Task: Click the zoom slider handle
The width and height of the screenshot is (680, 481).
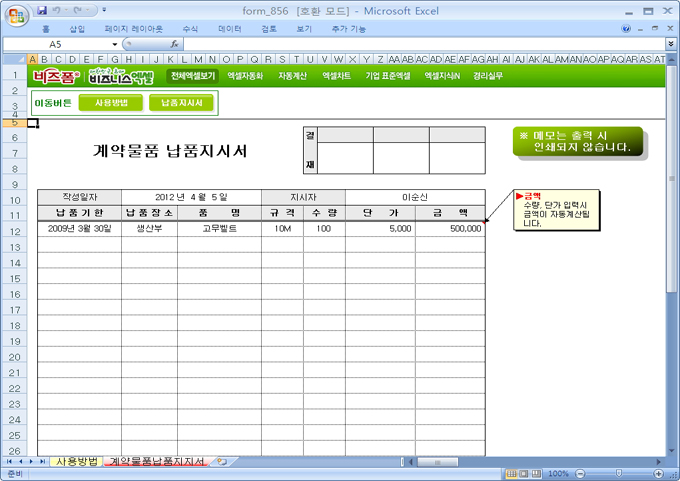Action: [x=620, y=473]
